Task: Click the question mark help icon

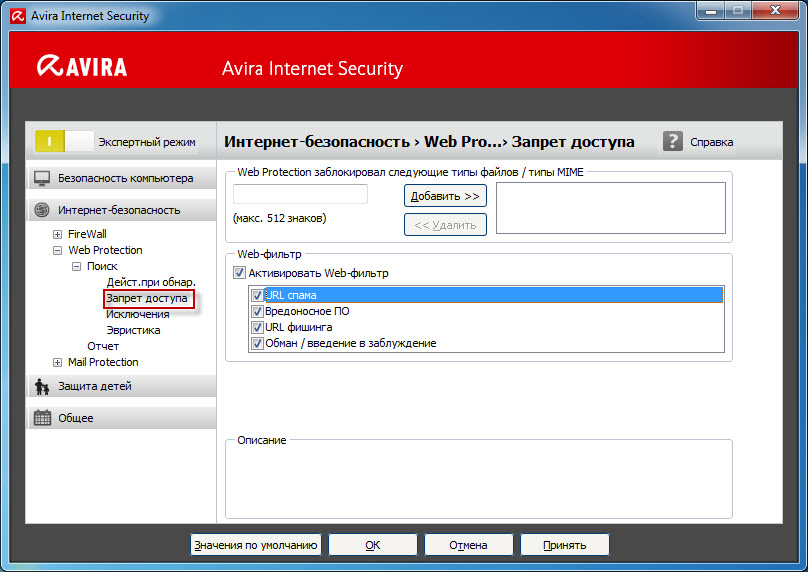Action: [672, 141]
